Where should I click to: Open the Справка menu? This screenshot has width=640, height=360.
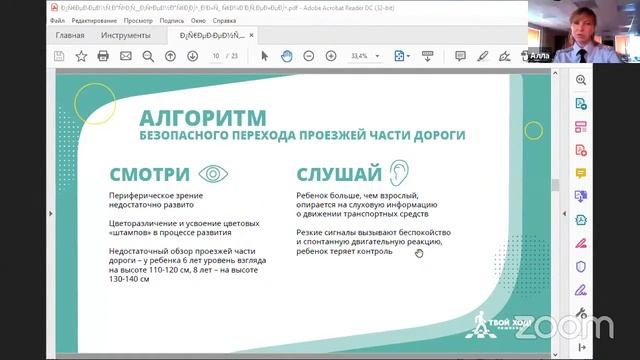pos(224,20)
